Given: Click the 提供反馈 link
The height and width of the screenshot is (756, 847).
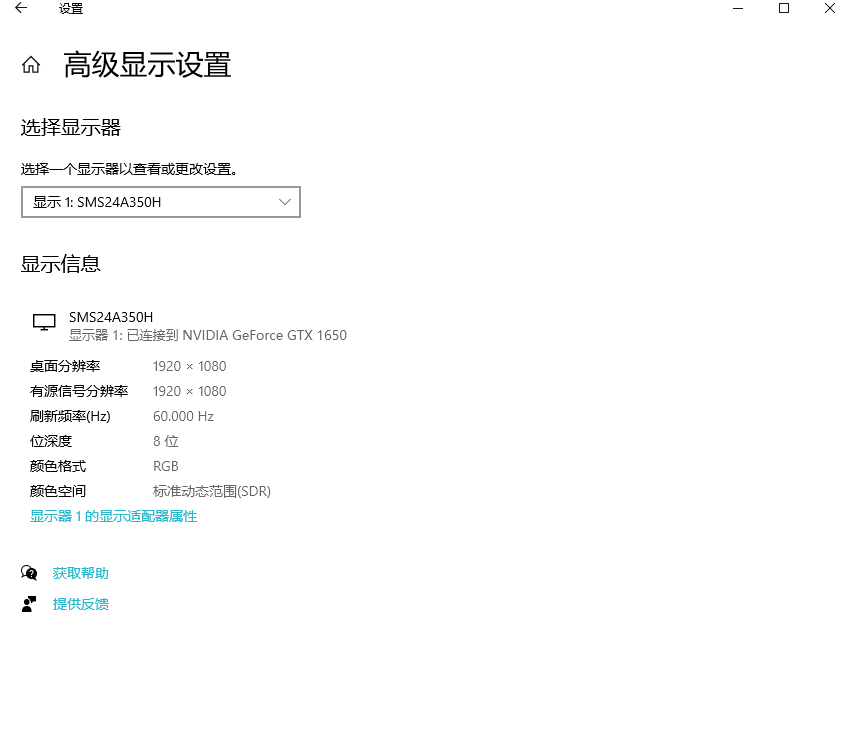Looking at the screenshot, I should [x=80, y=603].
